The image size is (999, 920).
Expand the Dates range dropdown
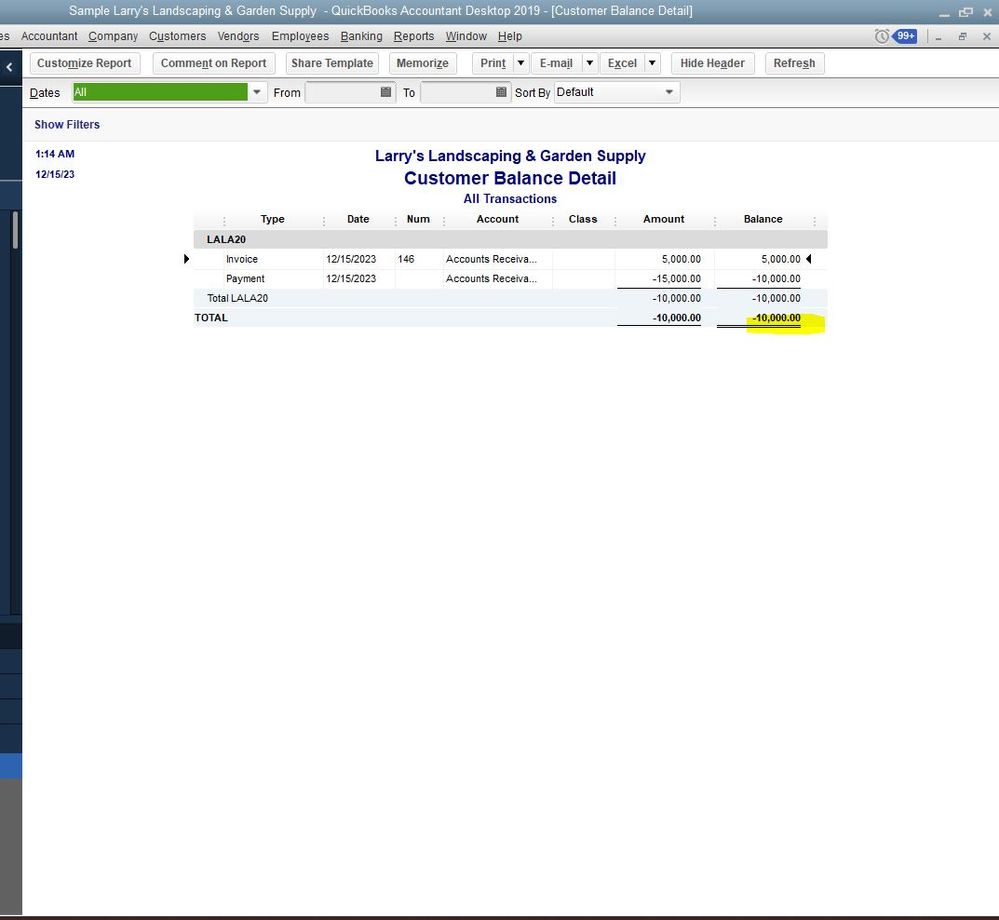click(x=257, y=92)
